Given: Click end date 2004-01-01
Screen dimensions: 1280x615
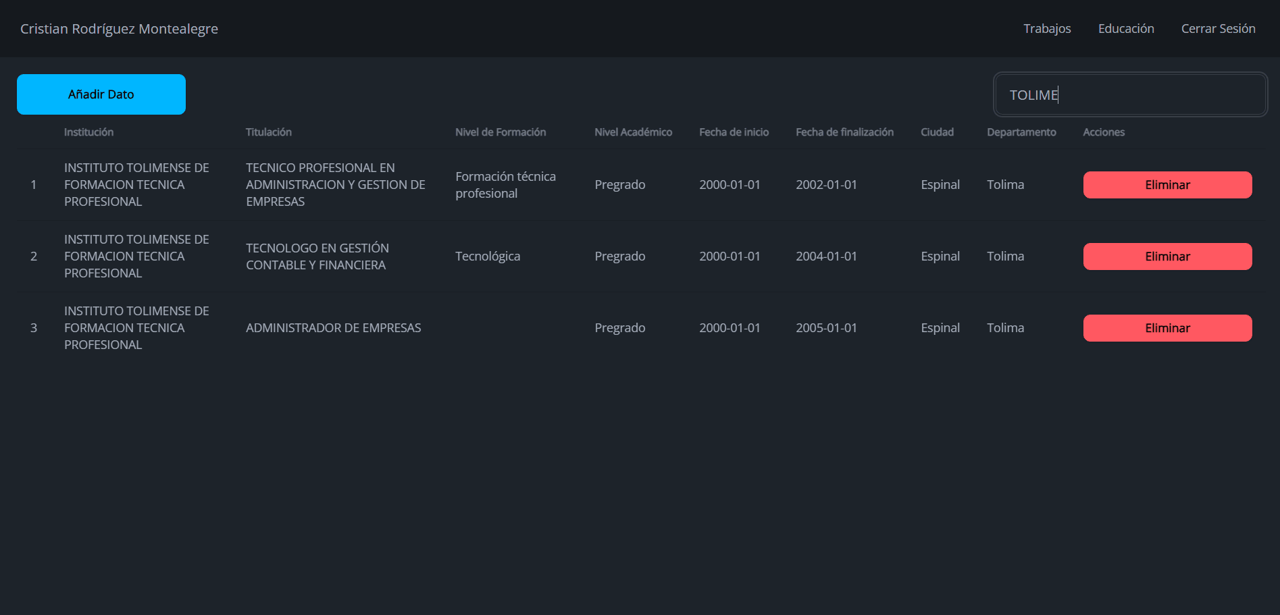Looking at the screenshot, I should pyautogui.click(x=826, y=256).
